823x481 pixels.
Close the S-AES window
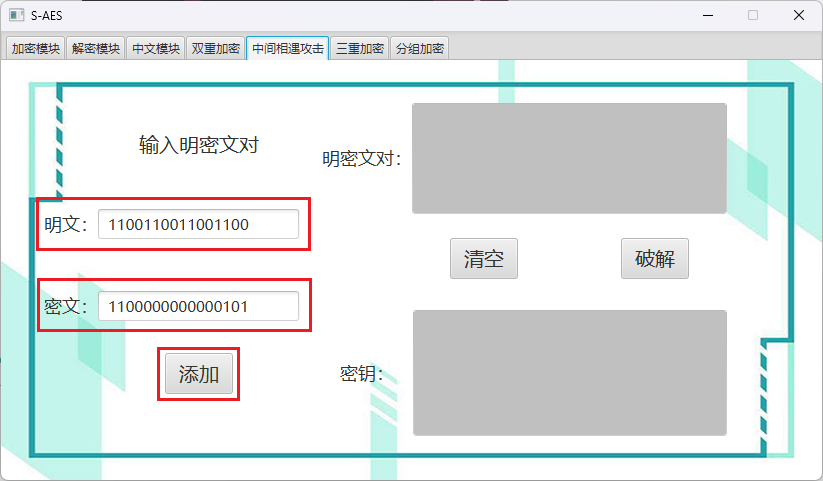[799, 15]
